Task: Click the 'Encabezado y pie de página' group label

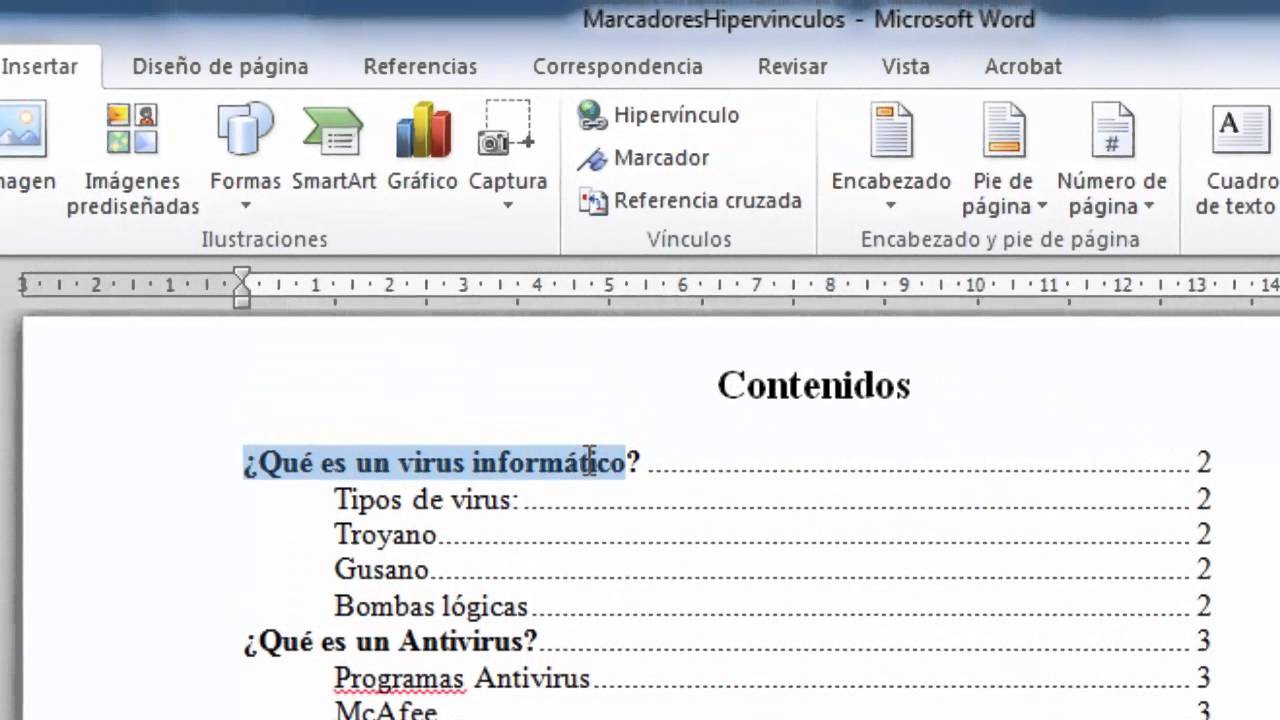Action: (x=1000, y=240)
